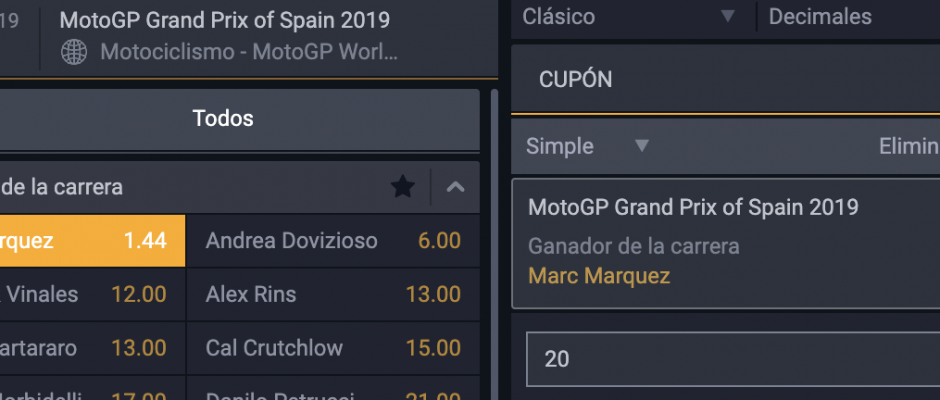Select the Todos tab
940x400 pixels.
223,119
